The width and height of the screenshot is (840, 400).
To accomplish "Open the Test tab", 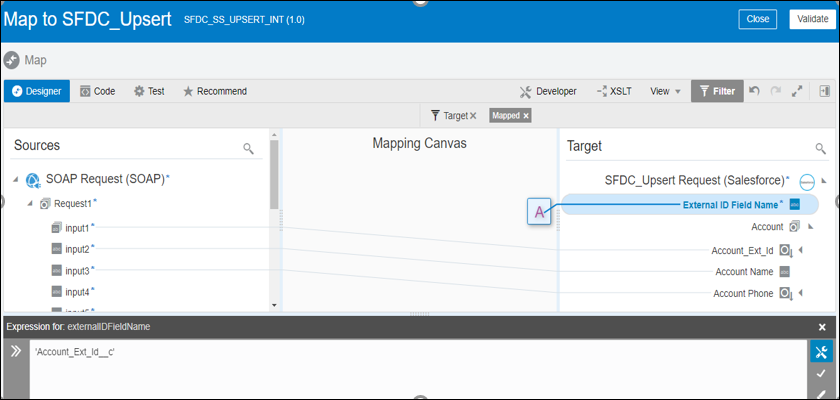I will (x=149, y=91).
